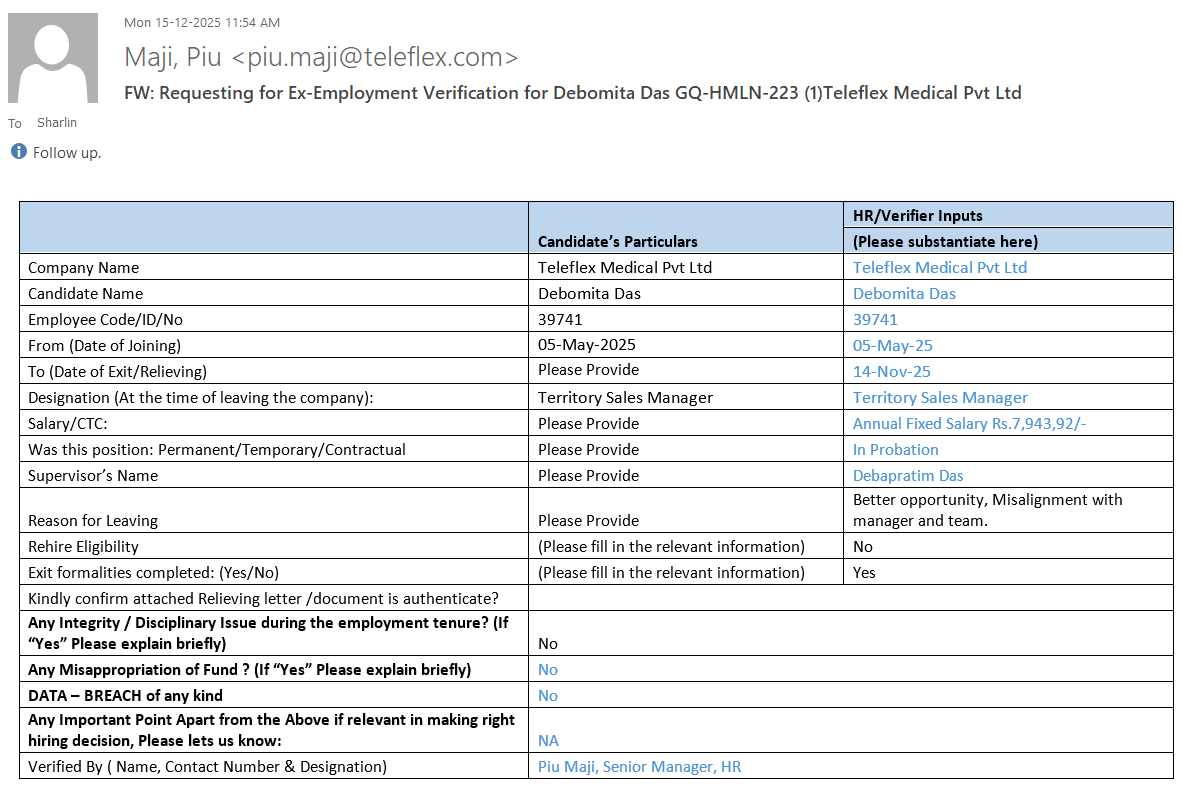Image resolution: width=1182 pixels, height=796 pixels.
Task: Click the empty cell beside Relieving letter confirmation
Action: [850, 598]
